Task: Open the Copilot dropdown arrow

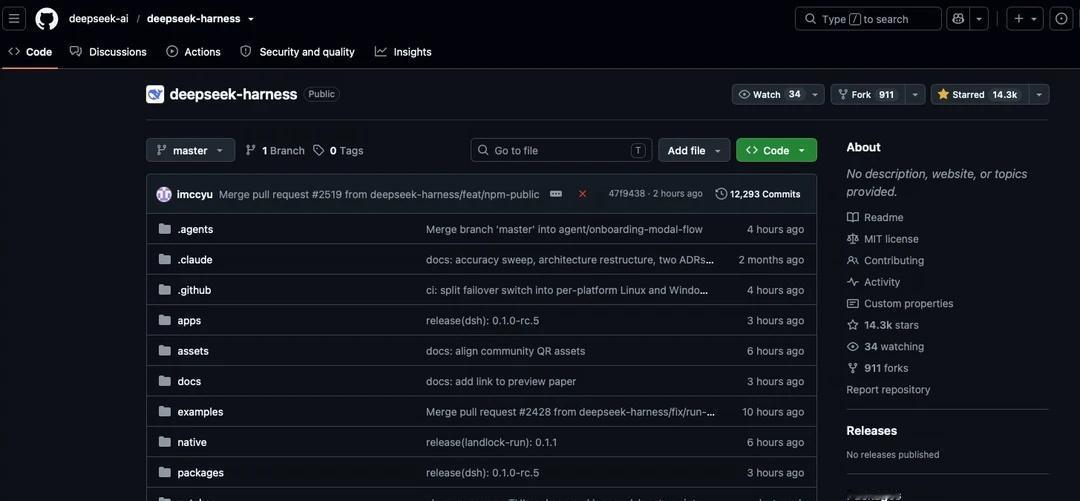Action: coord(979,19)
